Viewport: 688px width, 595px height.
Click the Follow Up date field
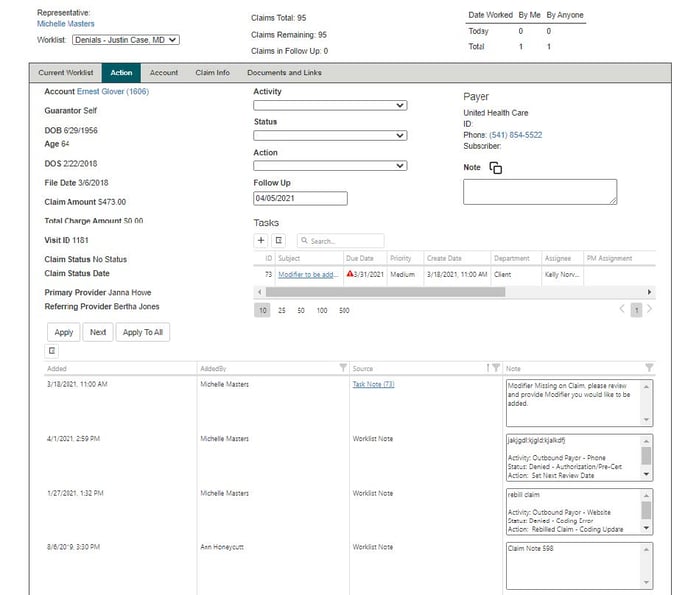300,198
